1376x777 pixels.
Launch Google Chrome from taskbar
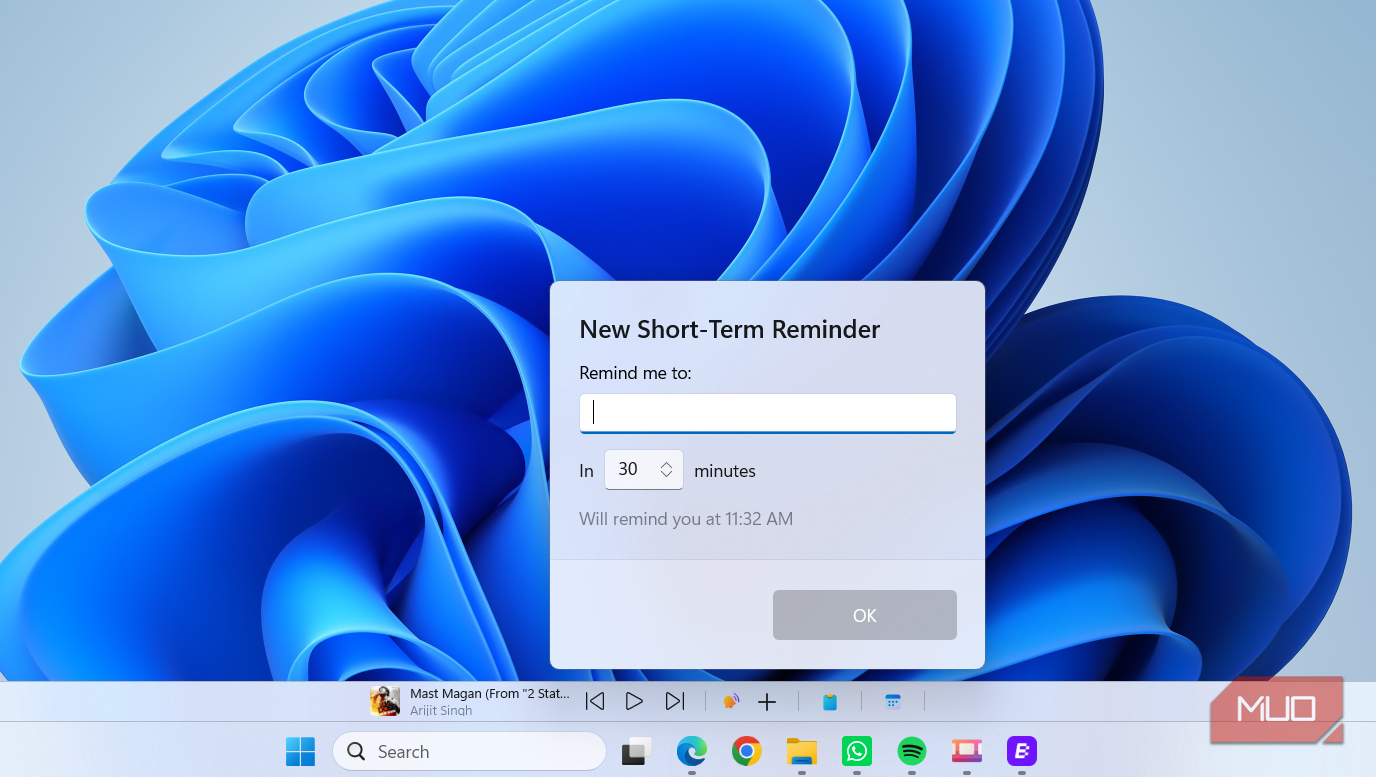[x=747, y=751]
